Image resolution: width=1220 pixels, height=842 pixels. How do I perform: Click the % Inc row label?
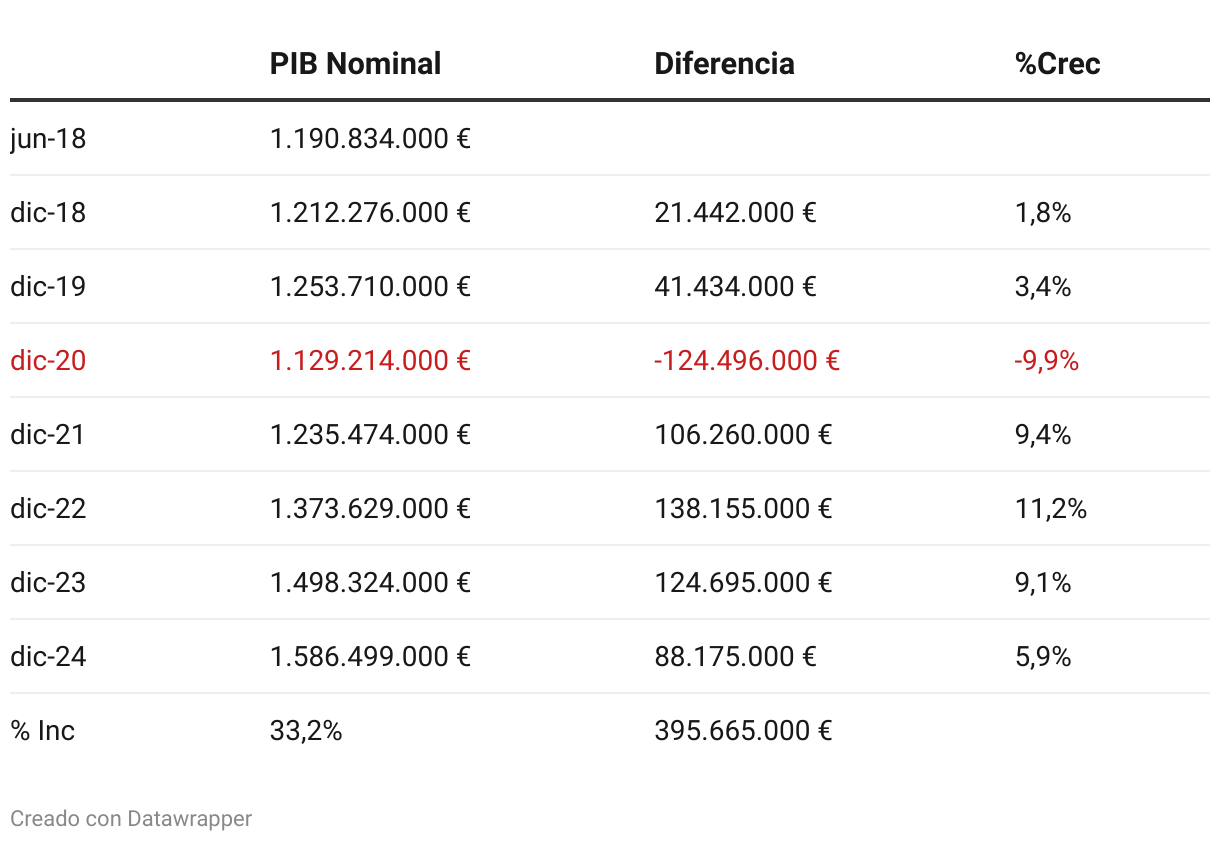click(x=43, y=730)
